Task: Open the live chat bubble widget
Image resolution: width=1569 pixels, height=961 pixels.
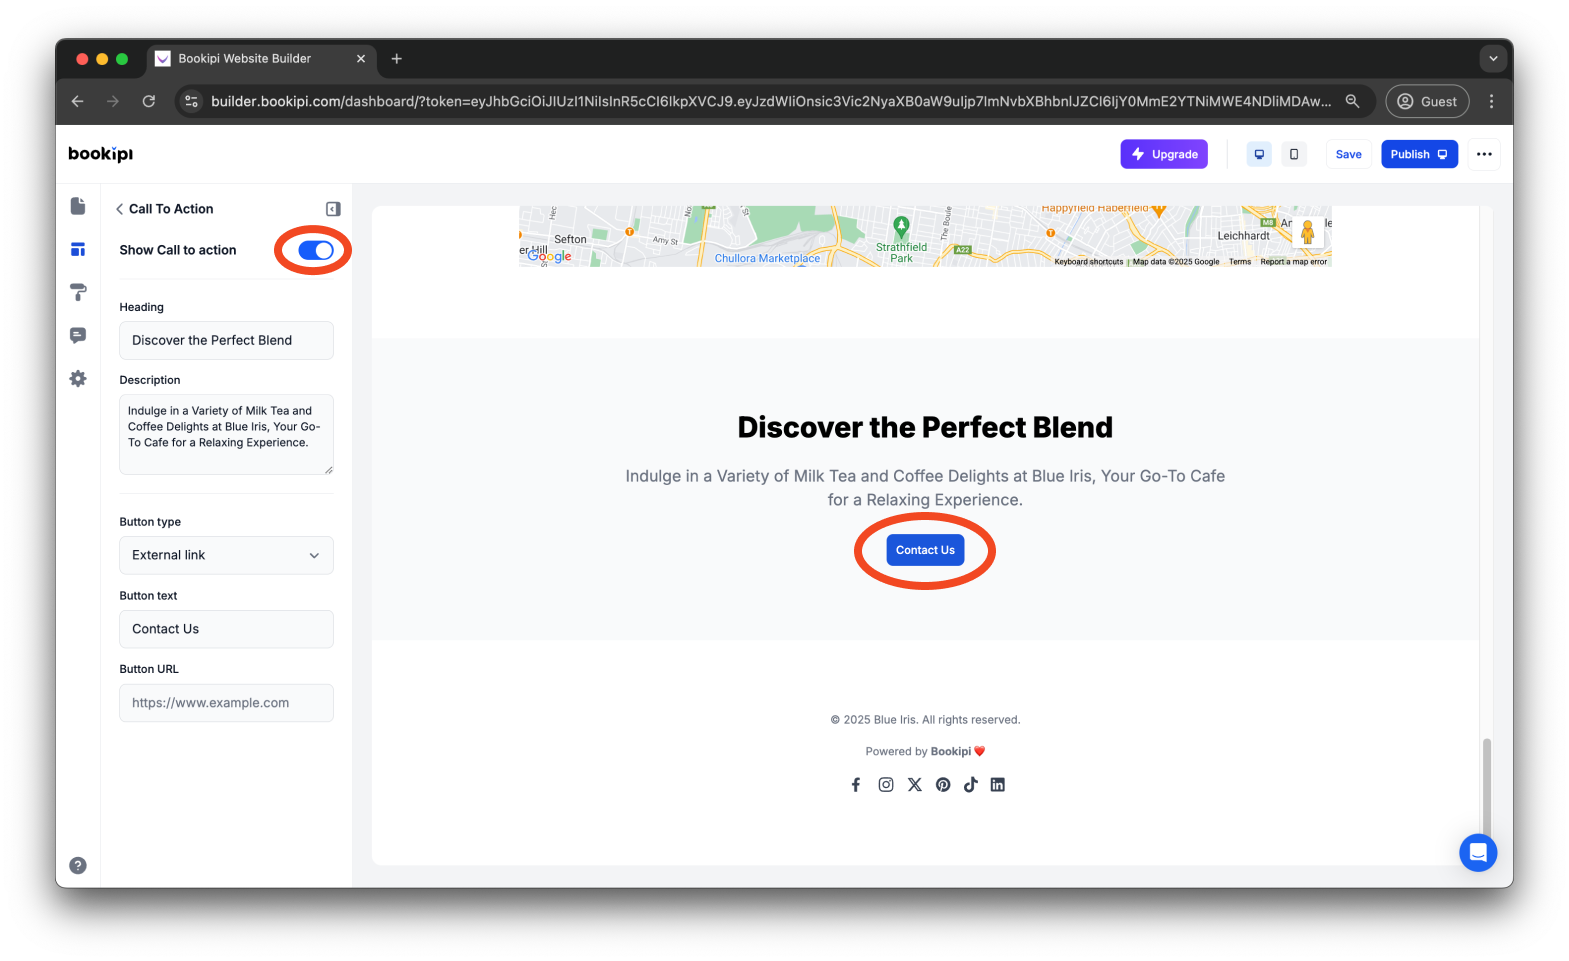Action: pyautogui.click(x=1478, y=853)
